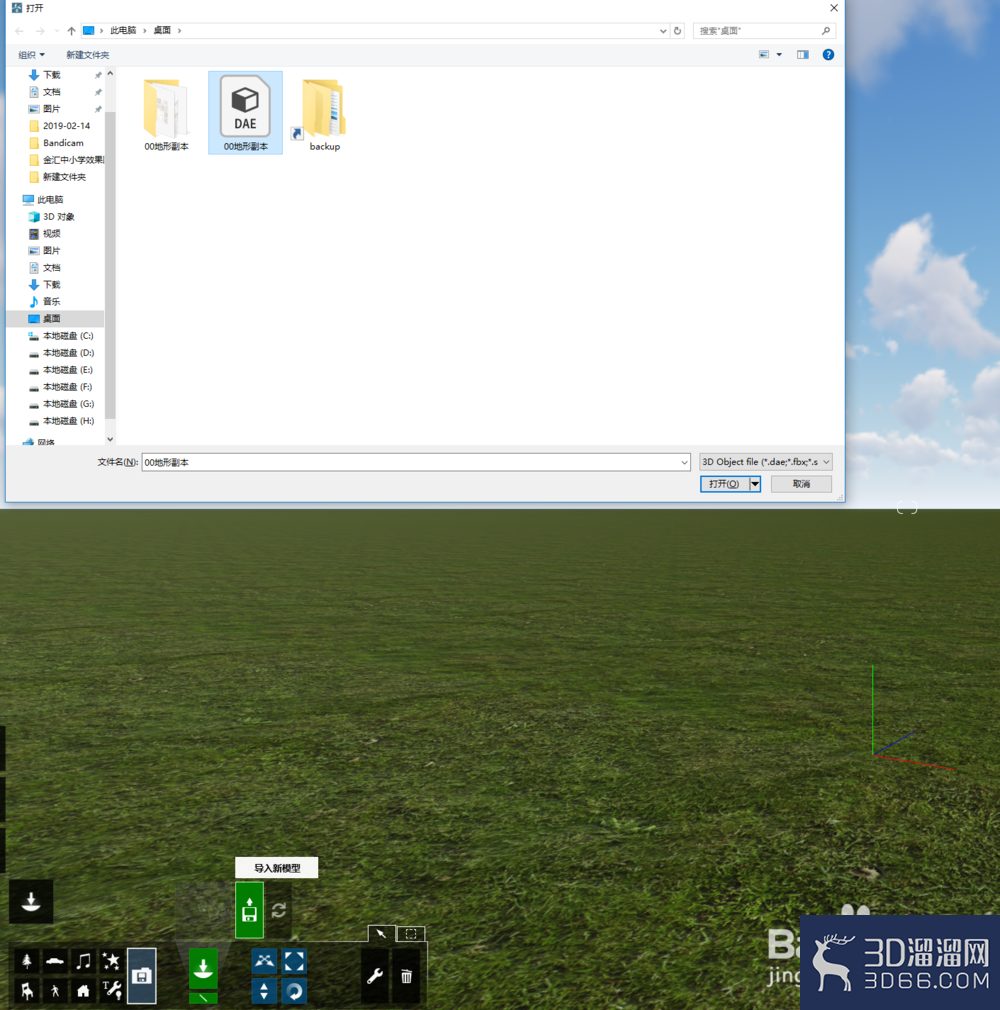Select 新建文件夹 in navigation pane
The height and width of the screenshot is (1010, 1000).
[57, 177]
